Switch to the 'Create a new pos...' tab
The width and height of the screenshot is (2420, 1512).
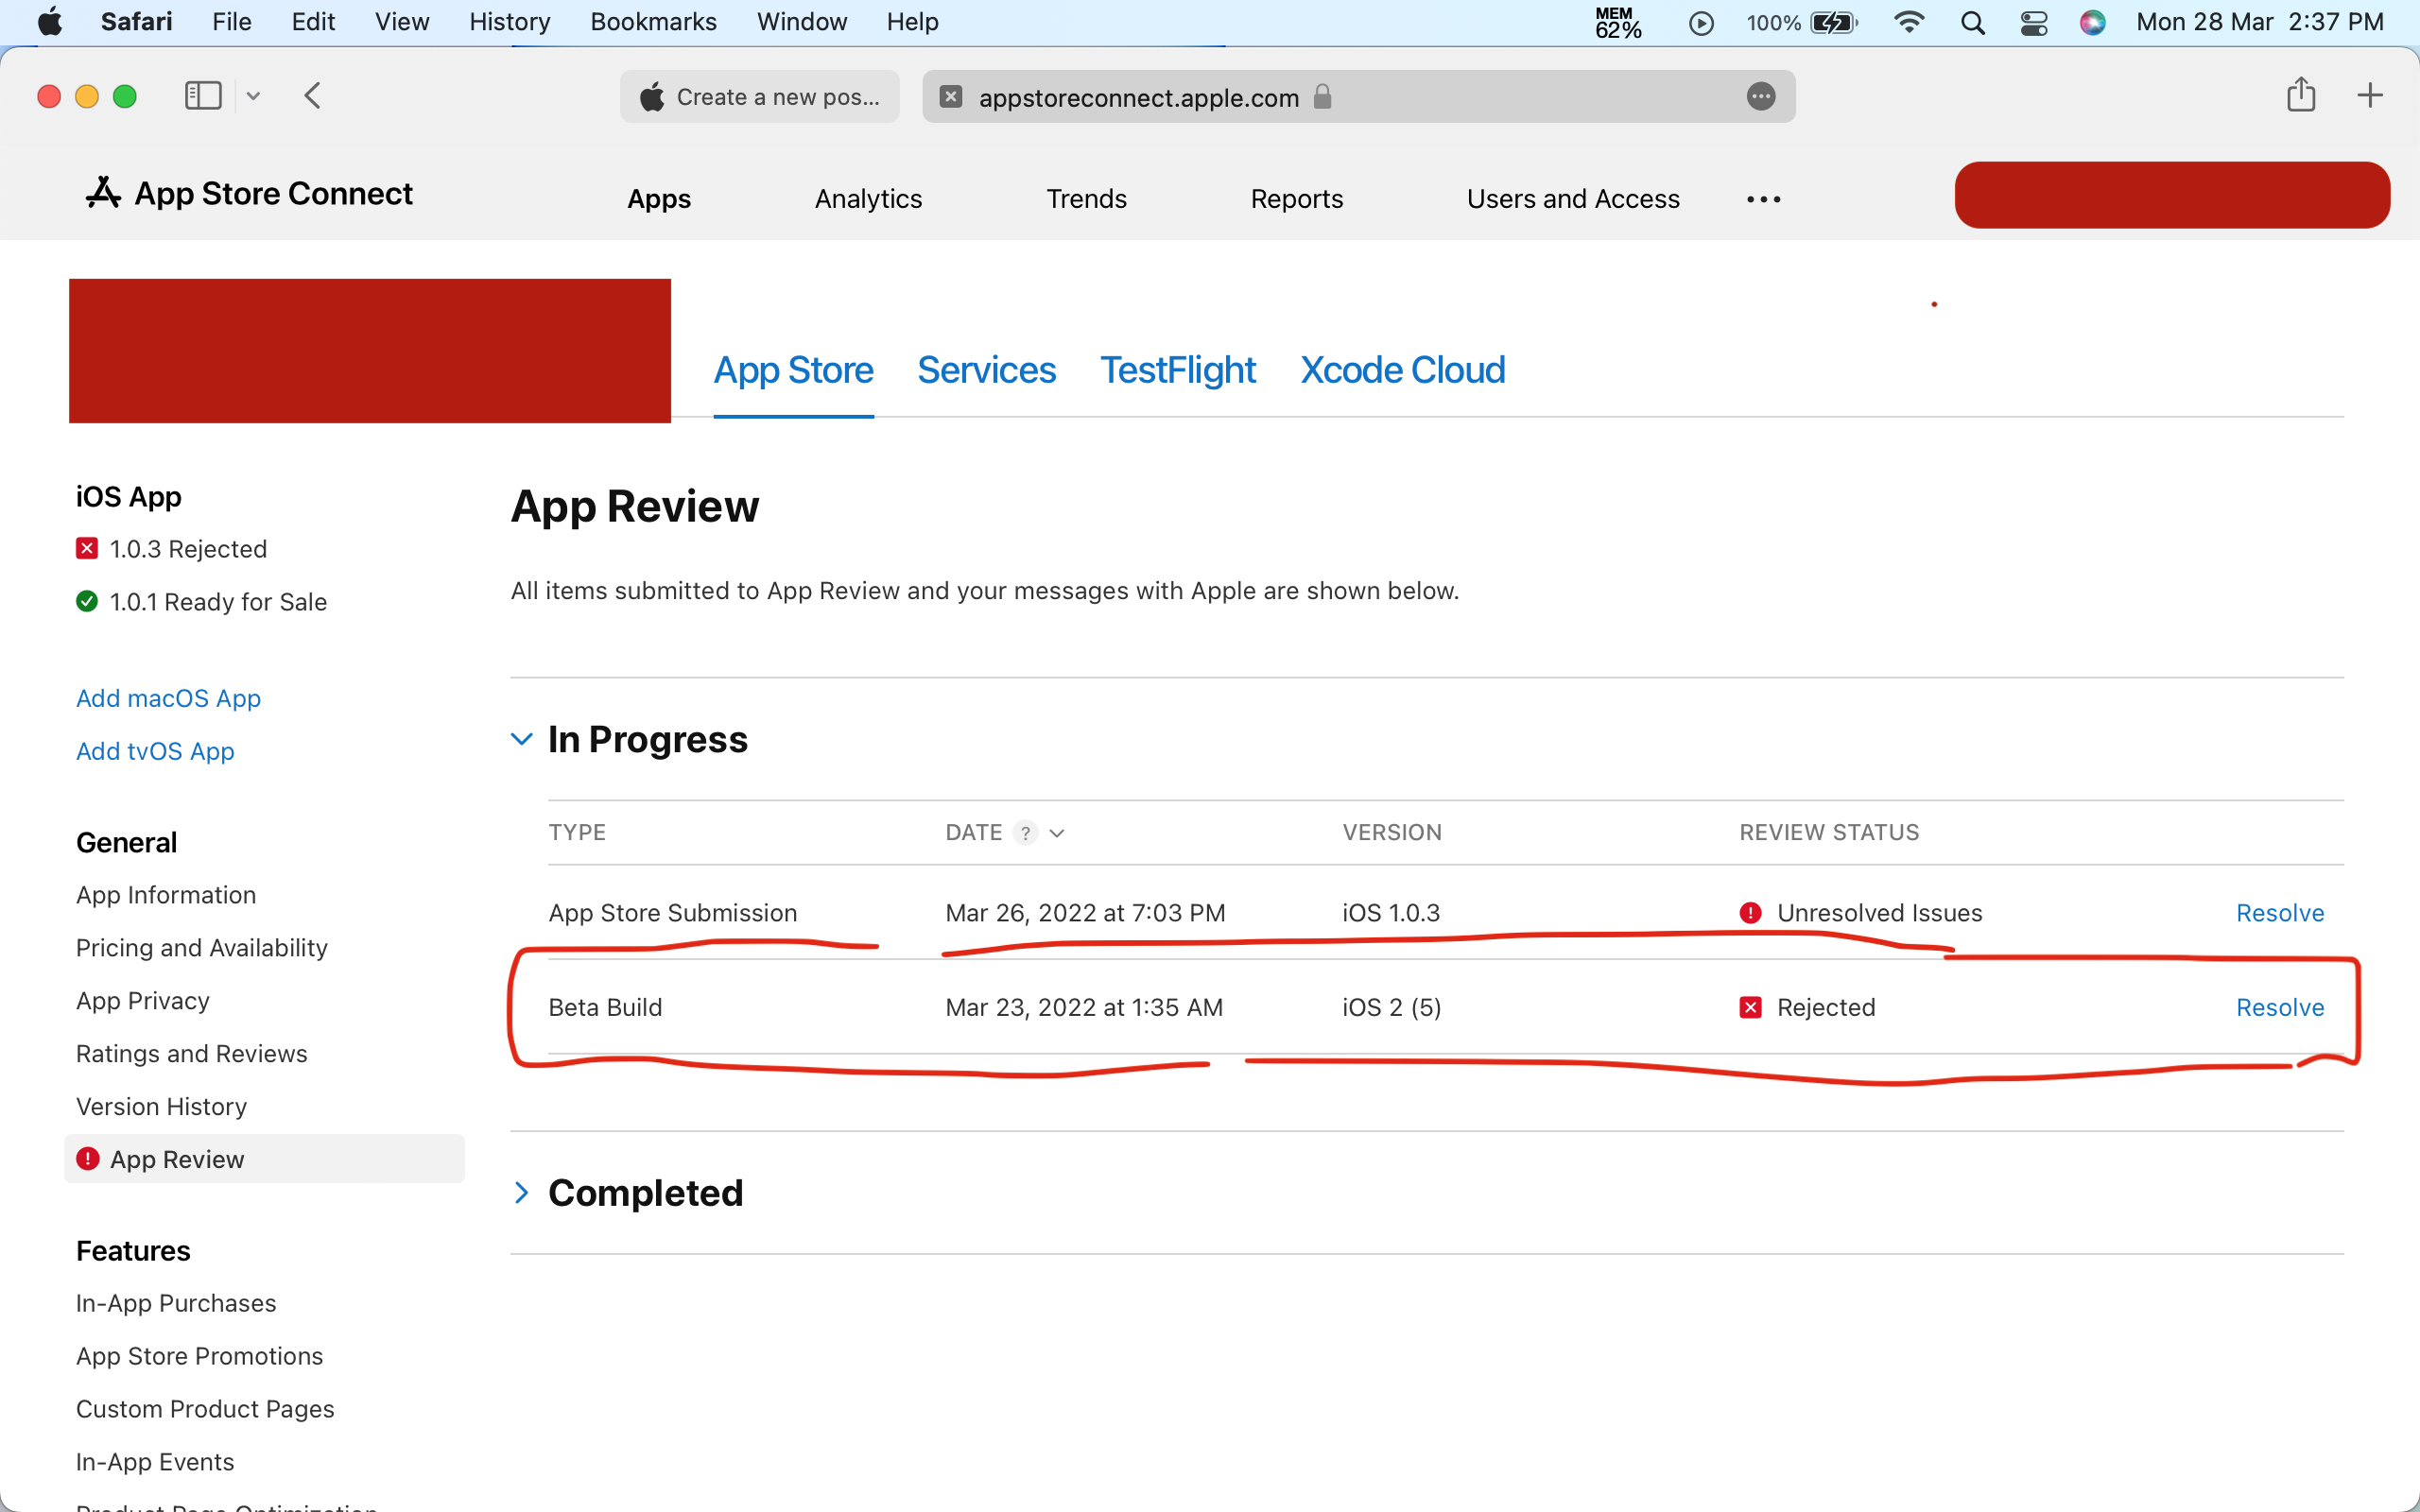click(760, 97)
